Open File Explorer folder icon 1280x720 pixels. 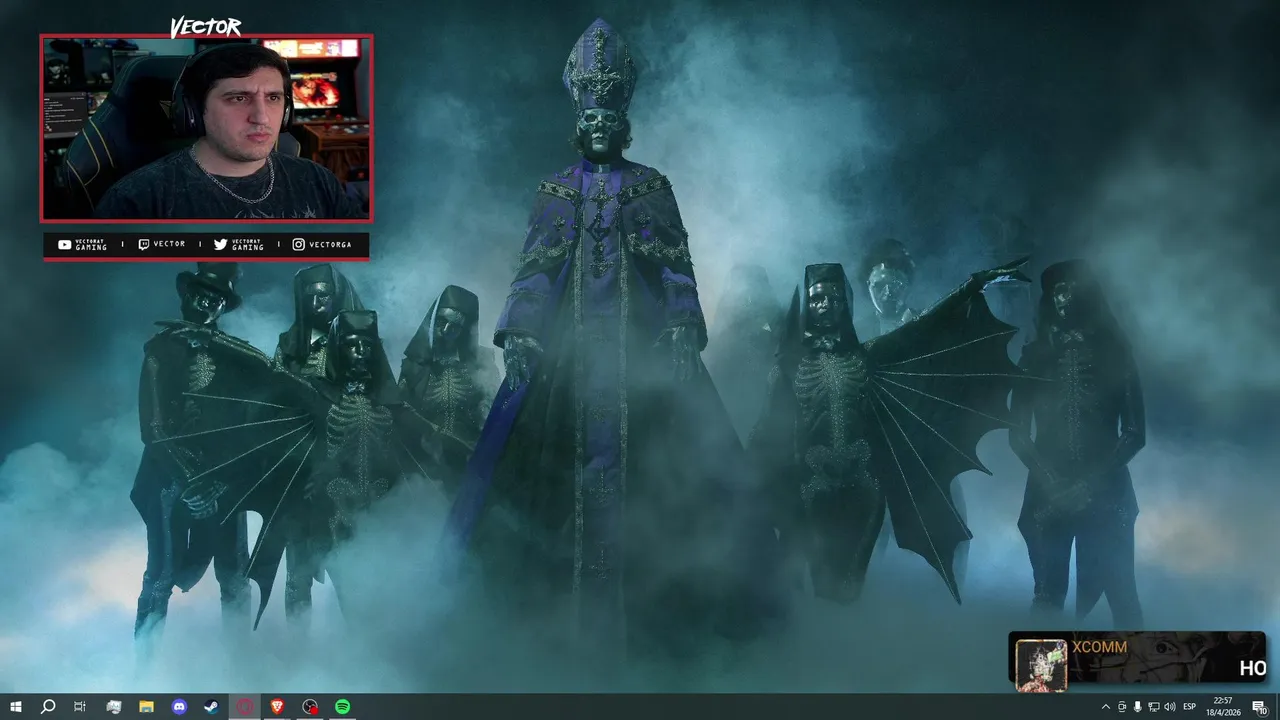click(146, 707)
